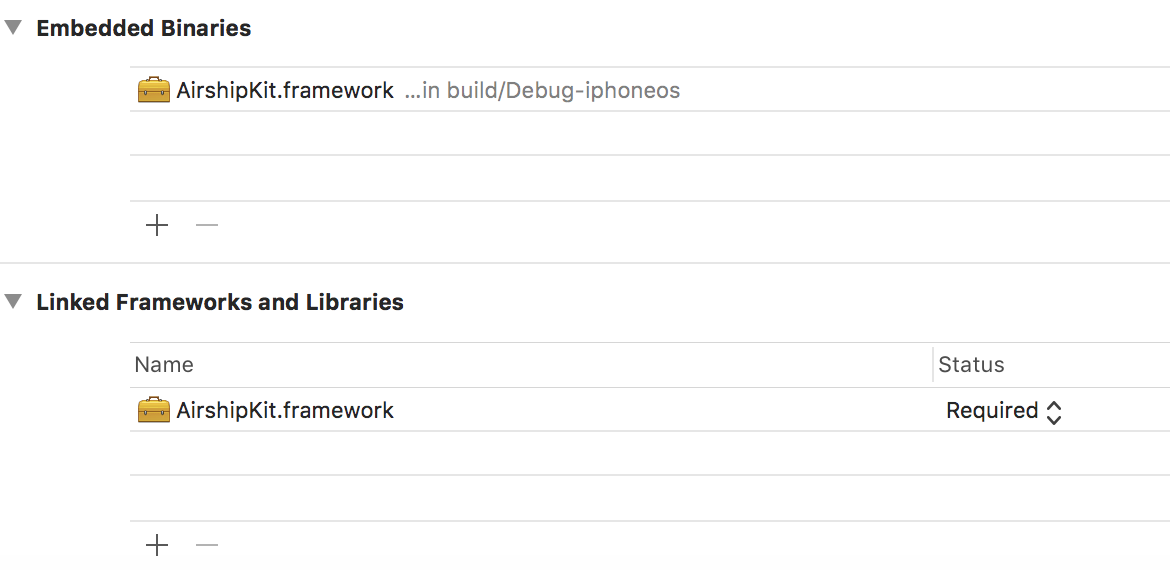The width and height of the screenshot is (1170, 570).
Task: Click the toolbox icon in Linked Frameworks
Action: coord(153,411)
